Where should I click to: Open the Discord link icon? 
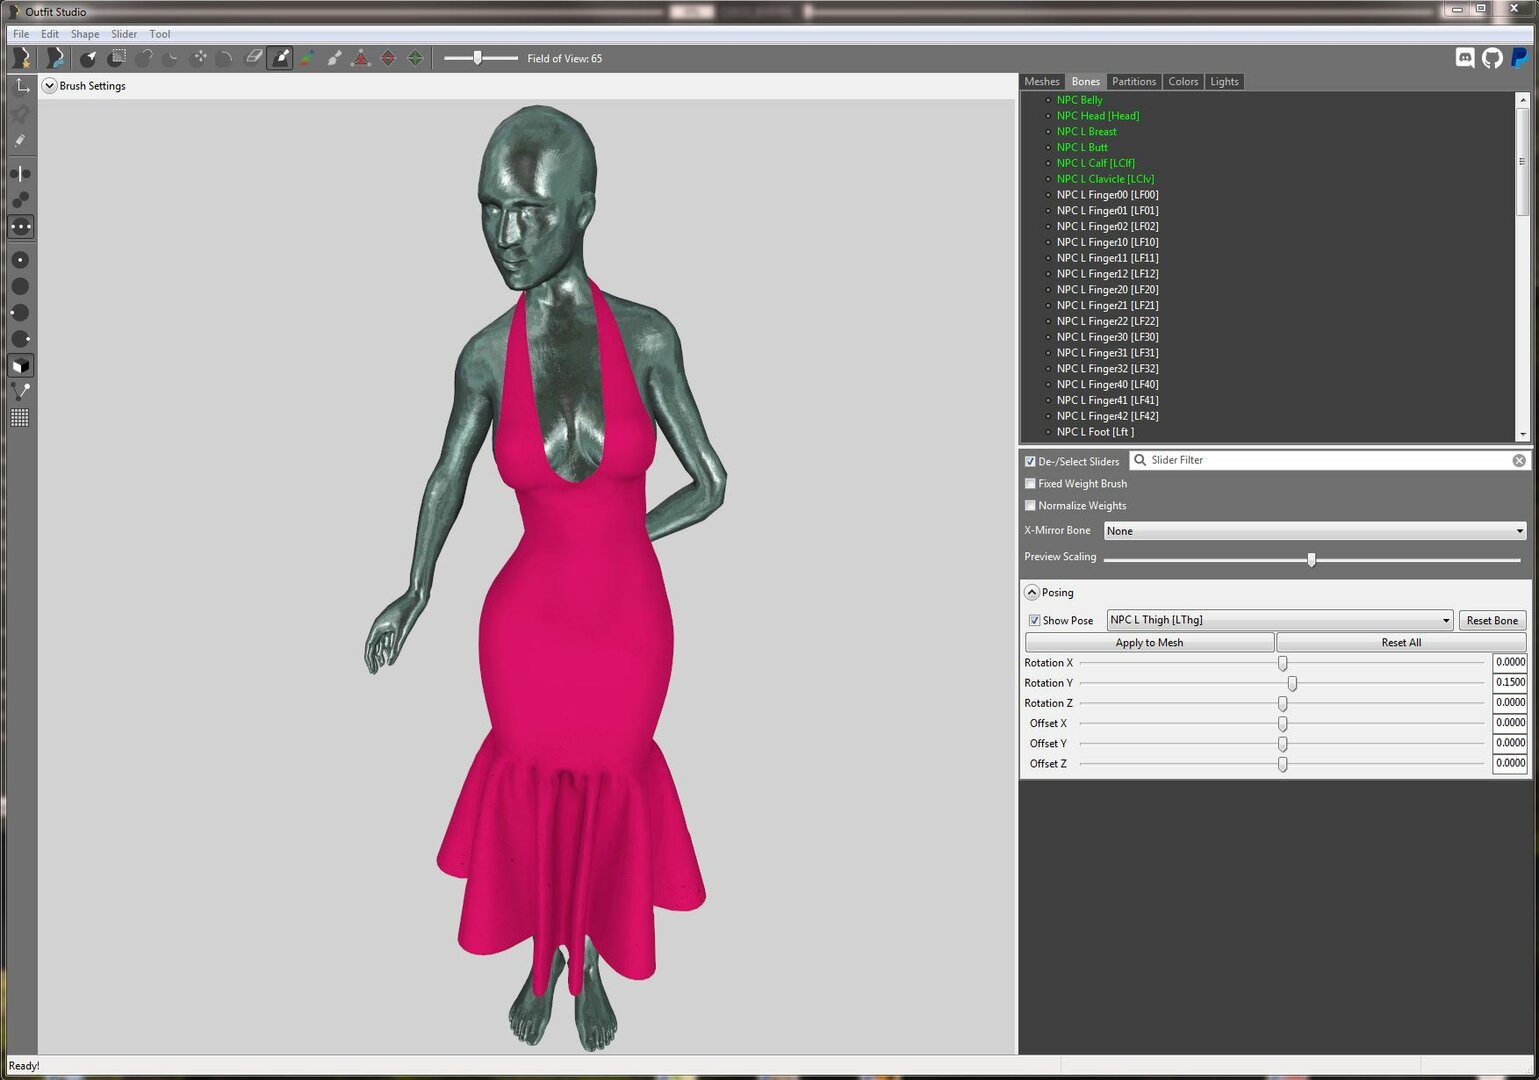click(1465, 58)
